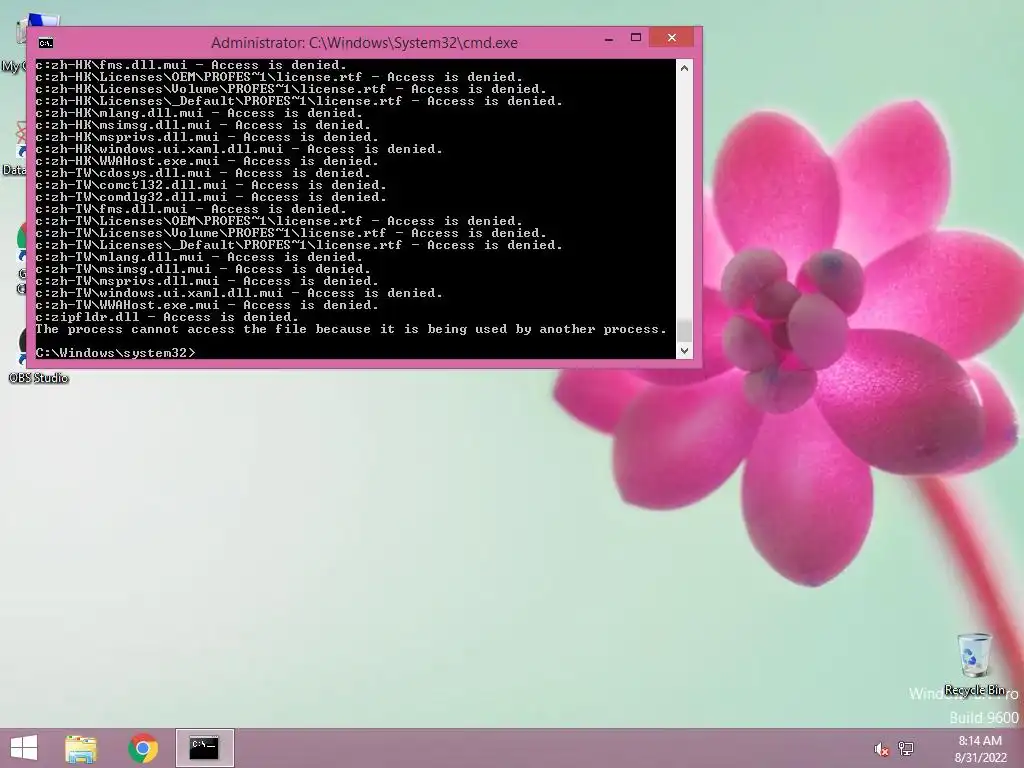Open File Explorer from the taskbar

pos(81,748)
